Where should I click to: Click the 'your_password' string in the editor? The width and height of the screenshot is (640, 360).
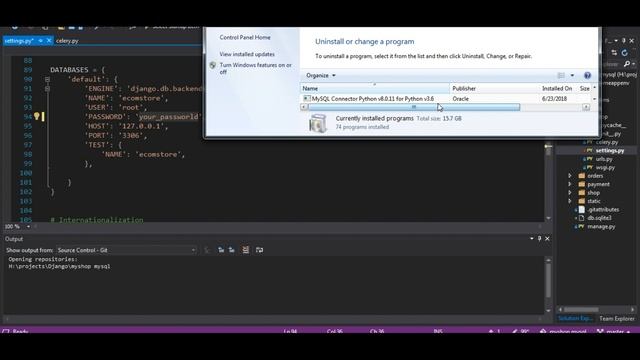(169, 117)
